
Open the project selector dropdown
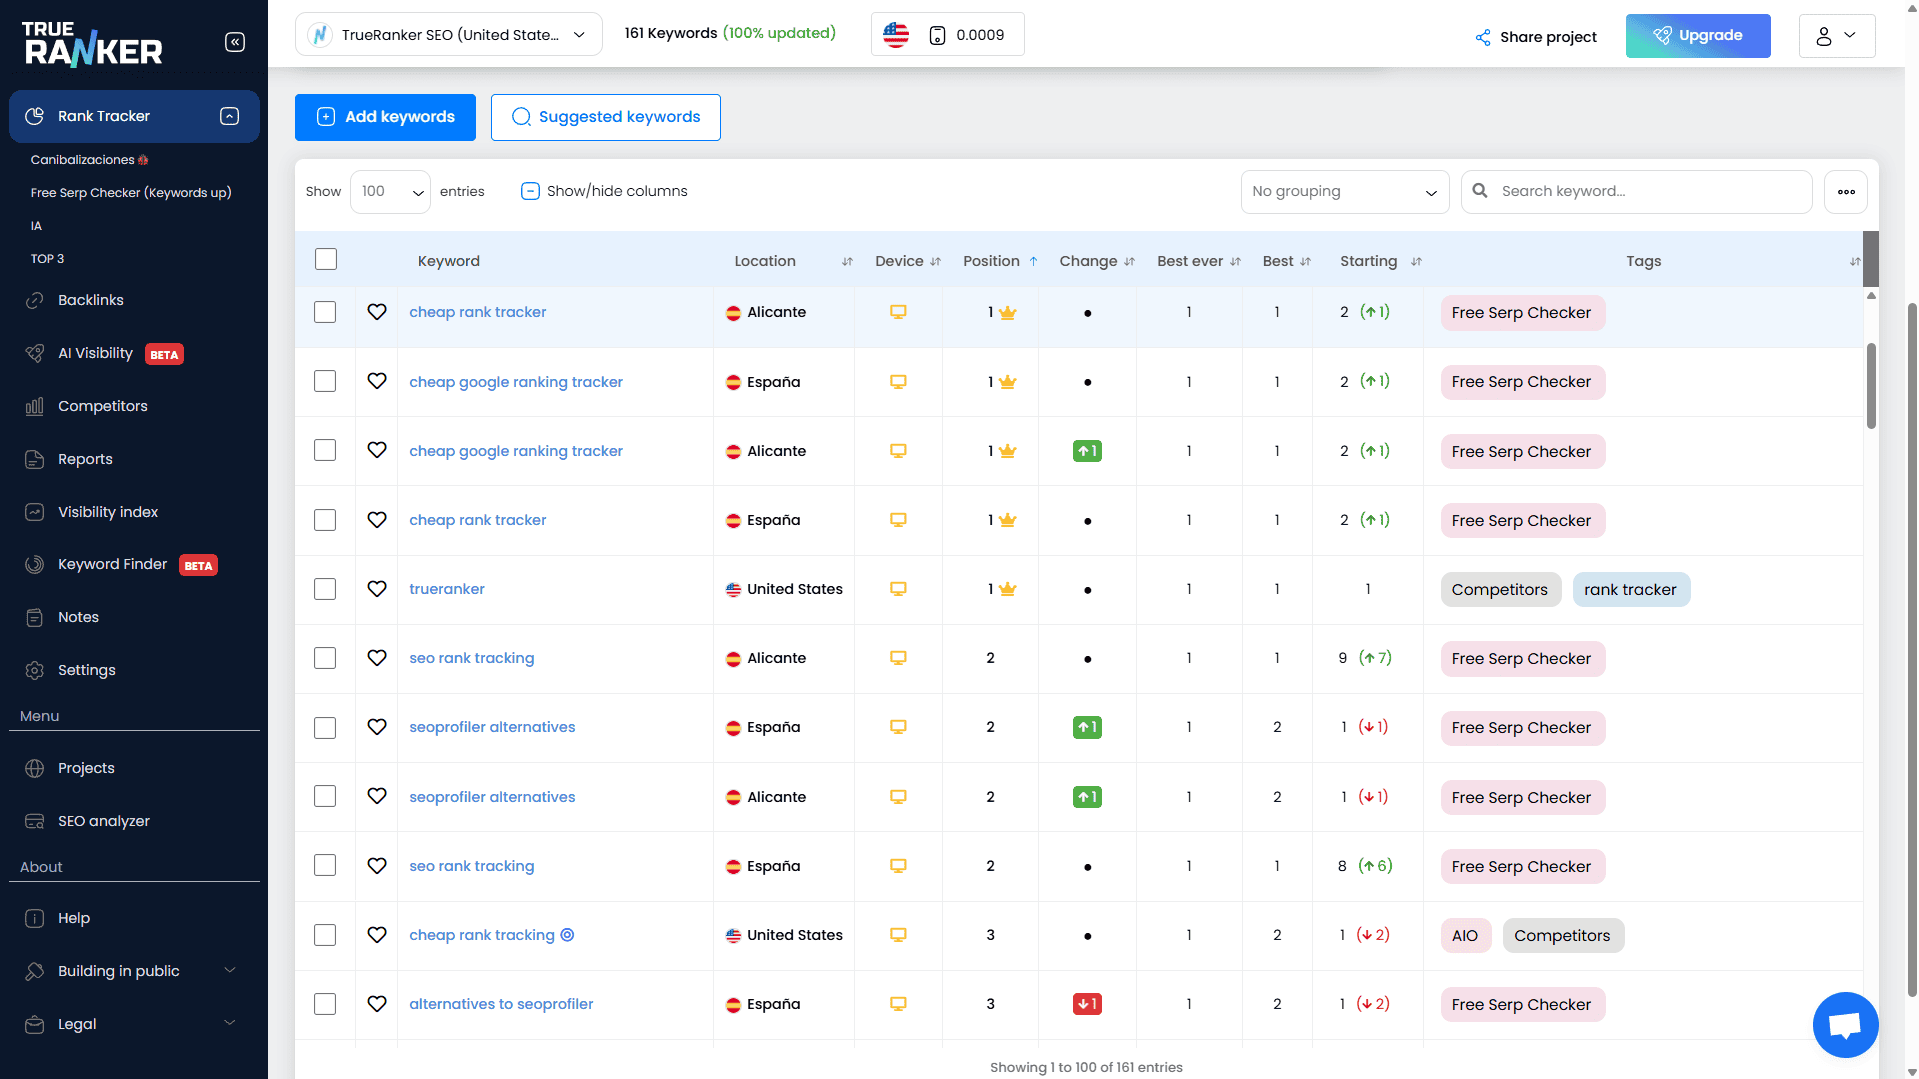coord(449,35)
